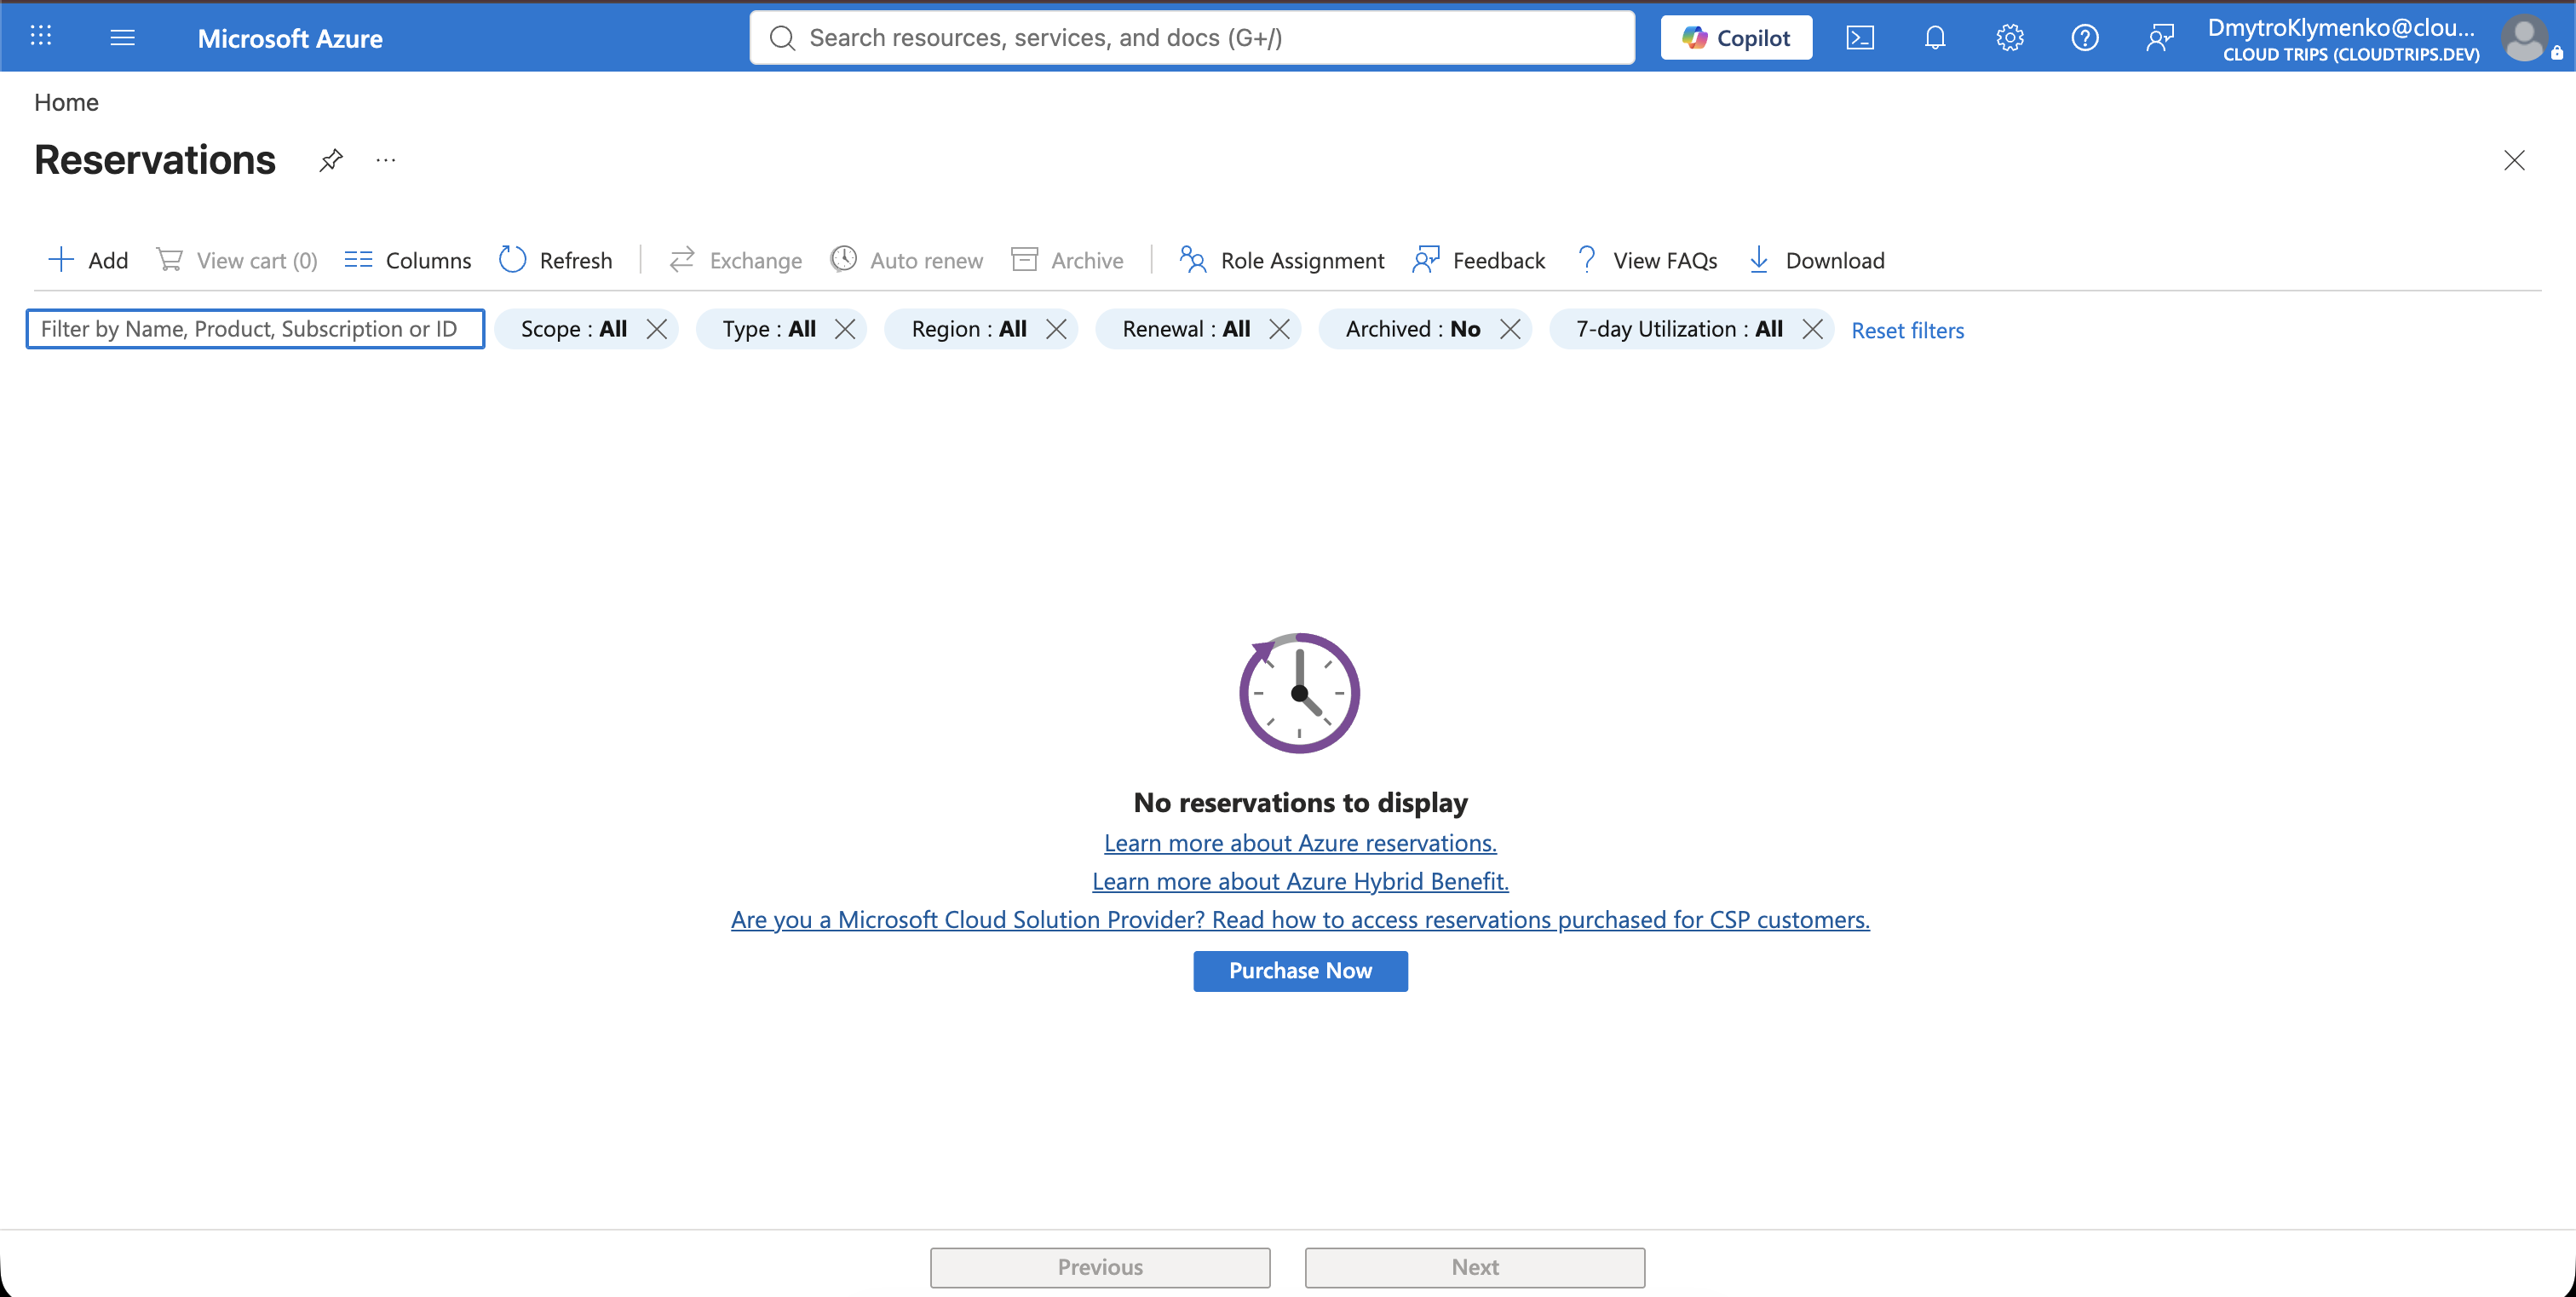Click the global search resources field

(1192, 37)
